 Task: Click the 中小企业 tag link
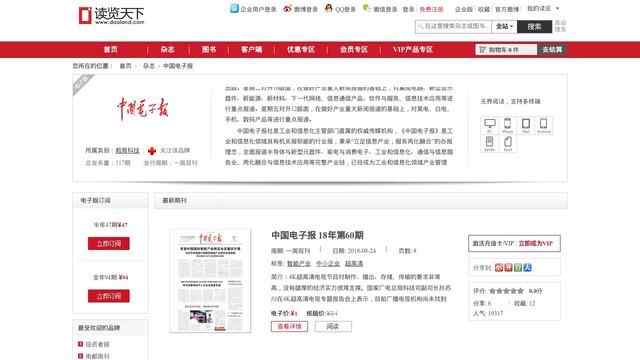pos(328,264)
